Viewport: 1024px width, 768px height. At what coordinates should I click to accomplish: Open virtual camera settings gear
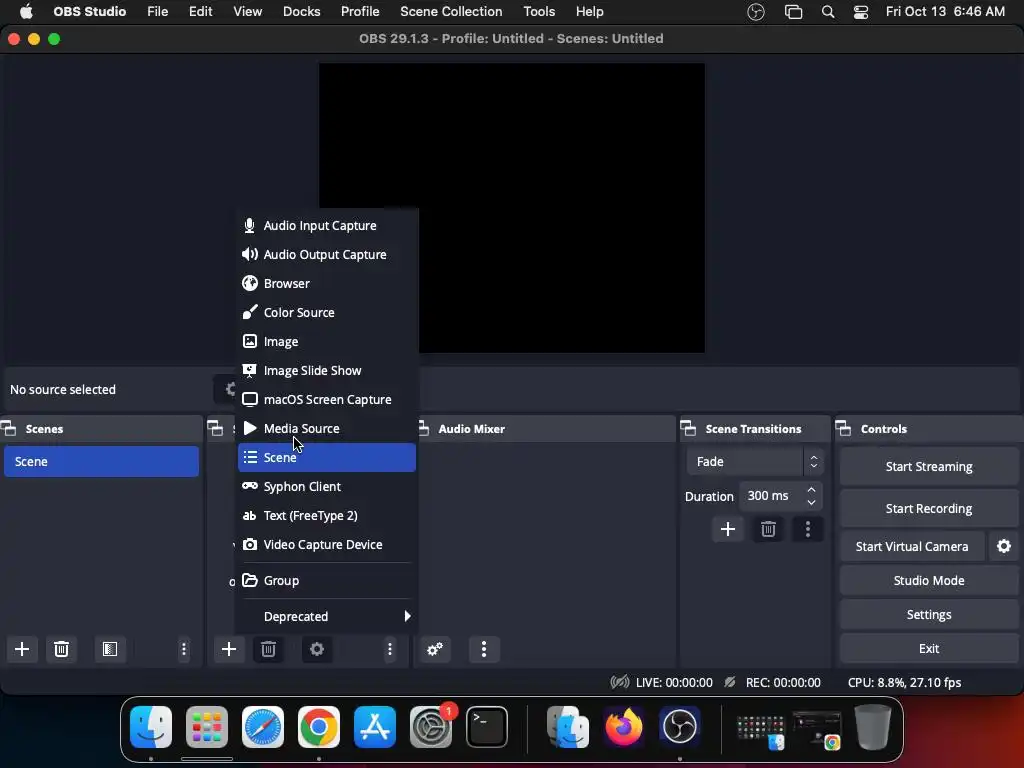click(x=1004, y=546)
